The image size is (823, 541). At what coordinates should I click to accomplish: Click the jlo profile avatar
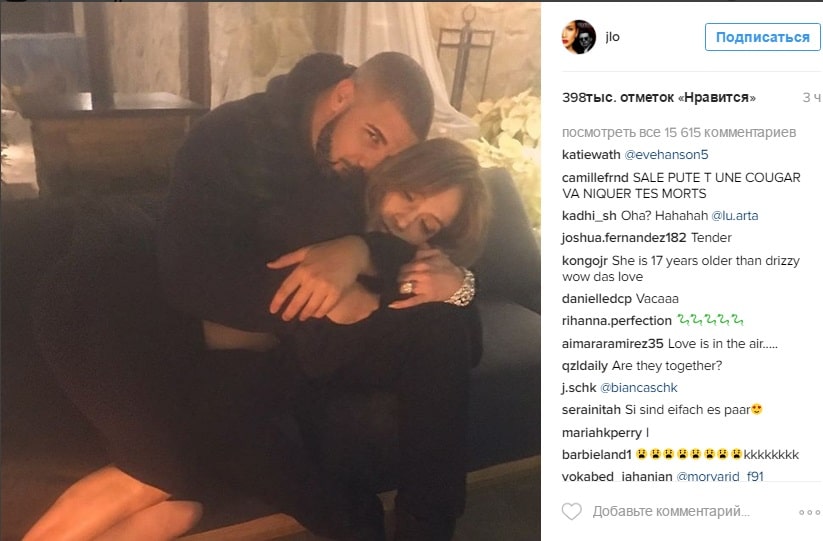(x=579, y=37)
